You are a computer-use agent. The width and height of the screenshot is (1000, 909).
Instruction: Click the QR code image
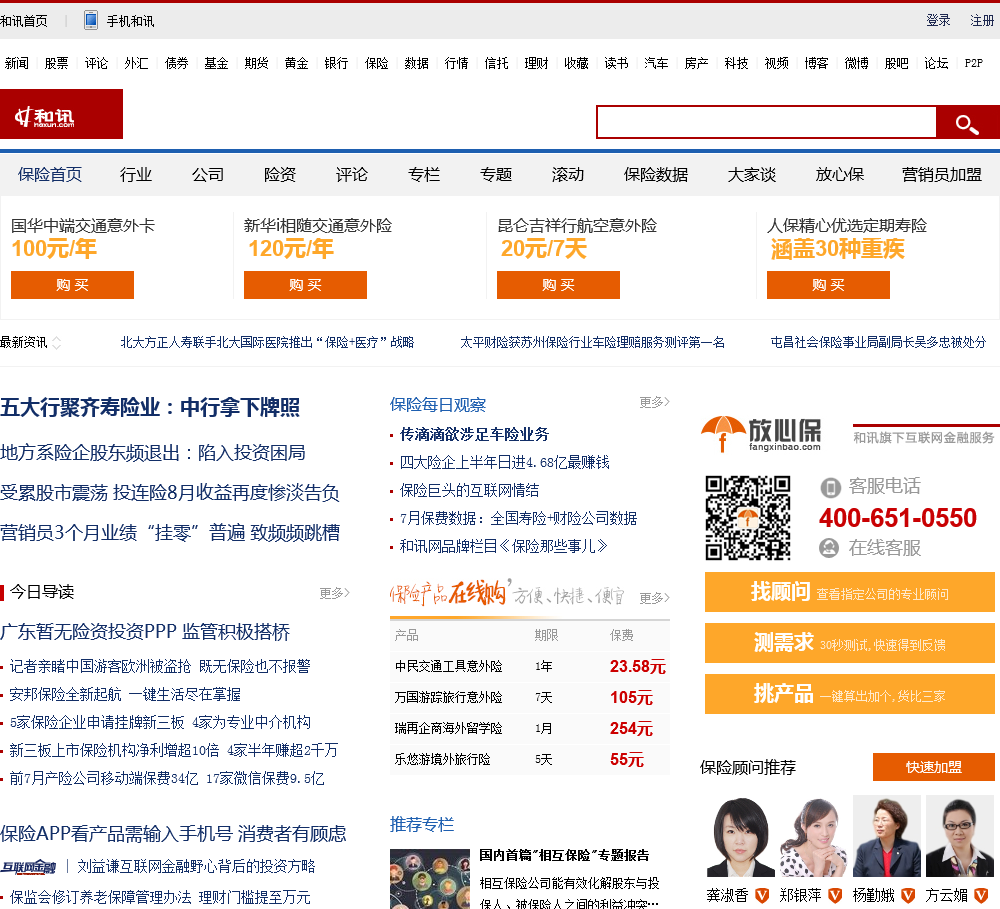[747, 517]
